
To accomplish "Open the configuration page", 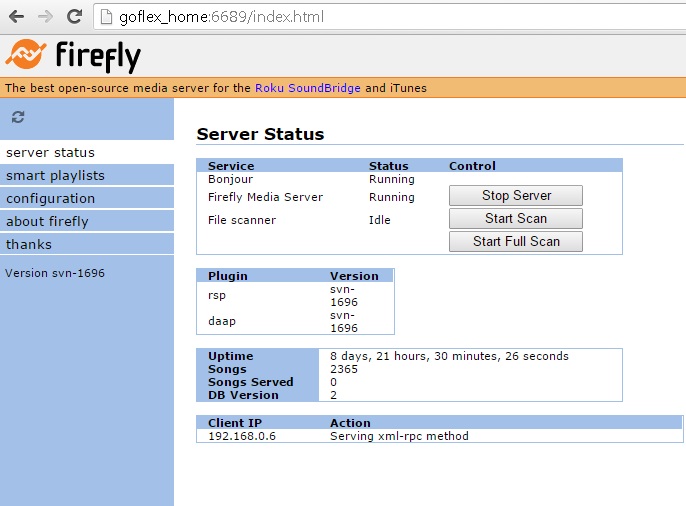I will 87,198.
